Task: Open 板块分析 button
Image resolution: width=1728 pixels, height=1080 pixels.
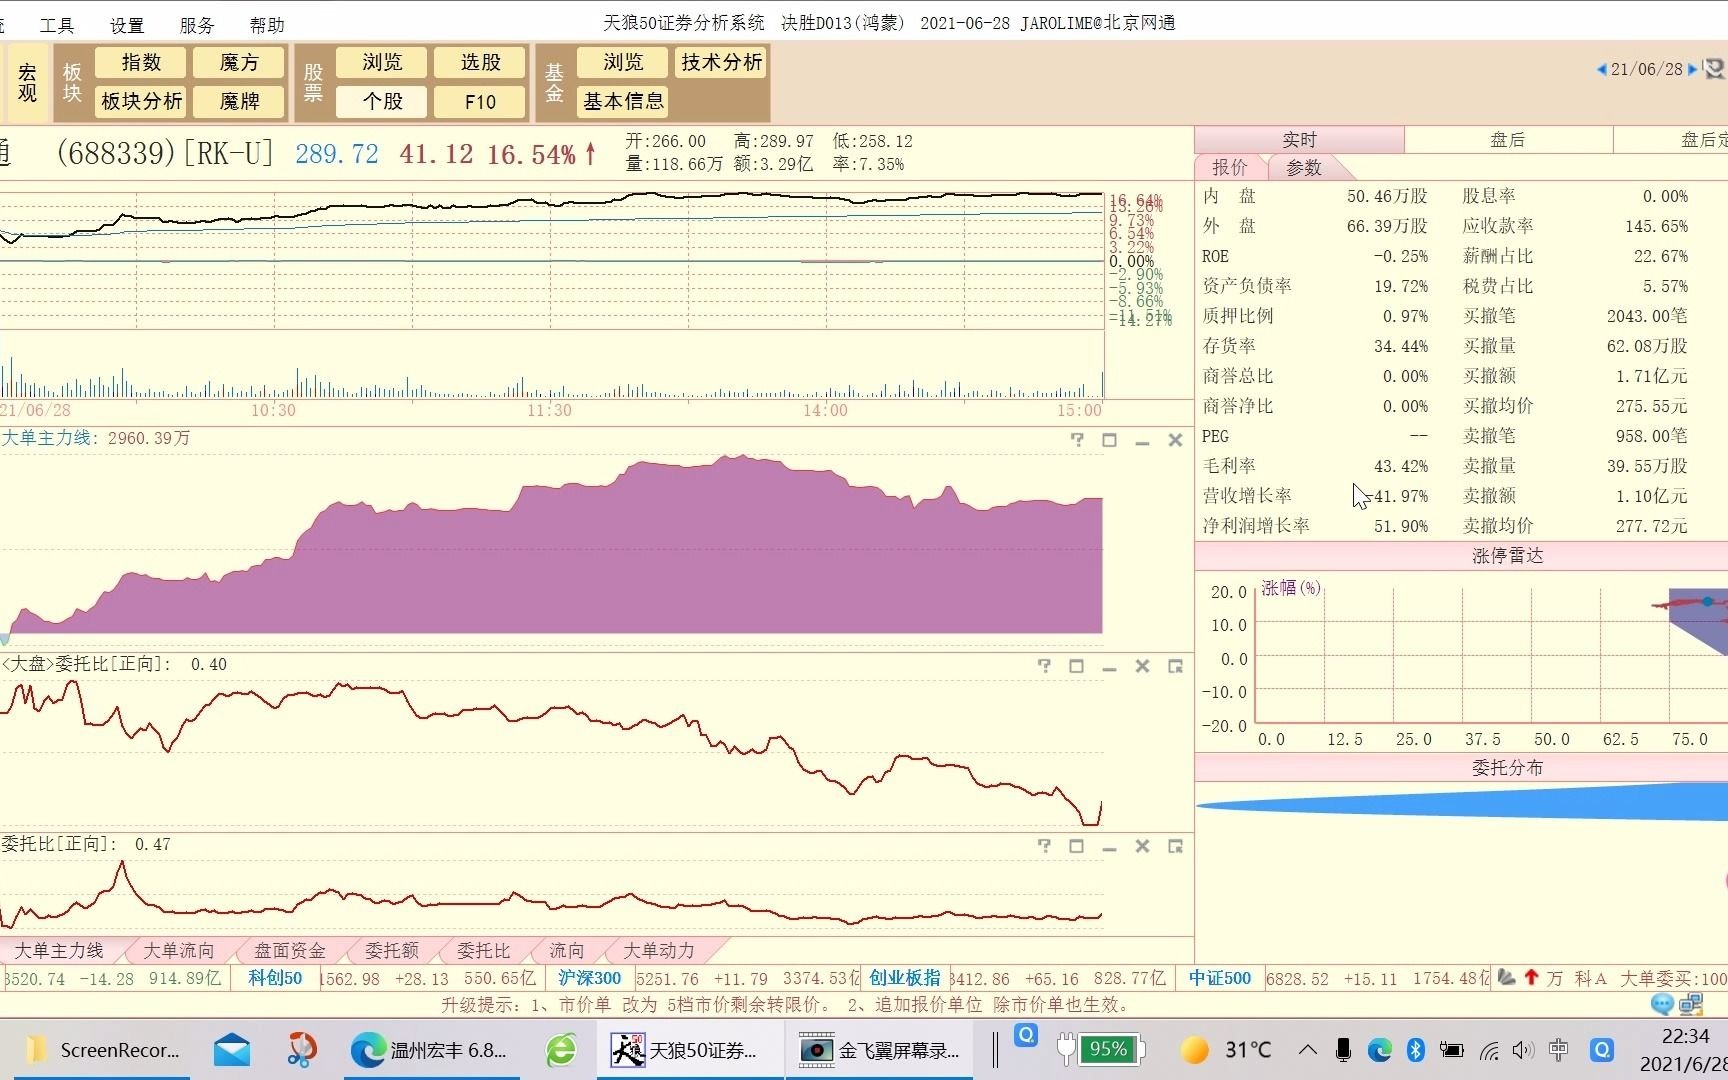Action: click(x=141, y=101)
